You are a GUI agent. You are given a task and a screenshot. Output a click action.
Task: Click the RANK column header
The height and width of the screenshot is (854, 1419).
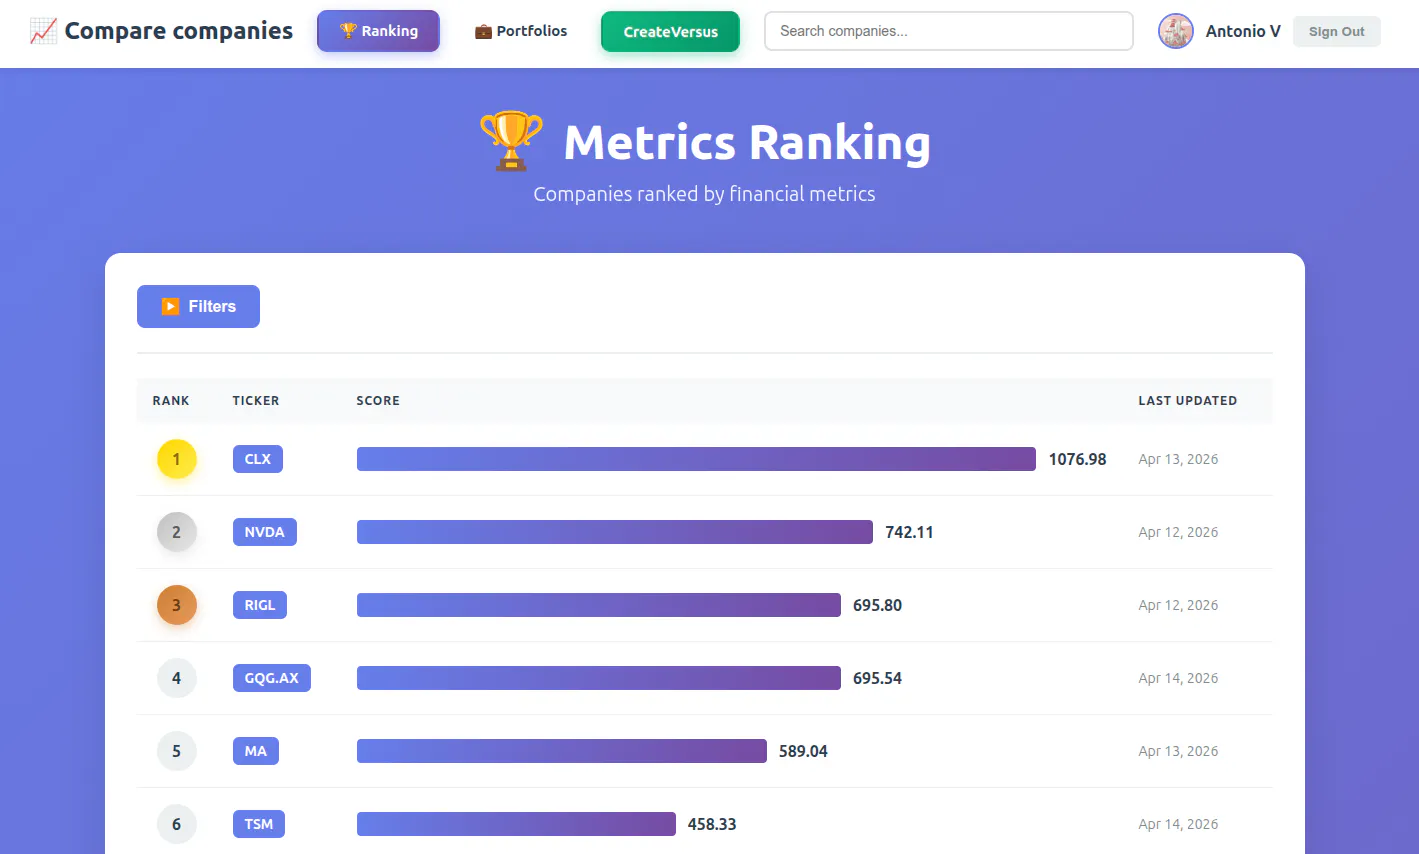click(171, 400)
